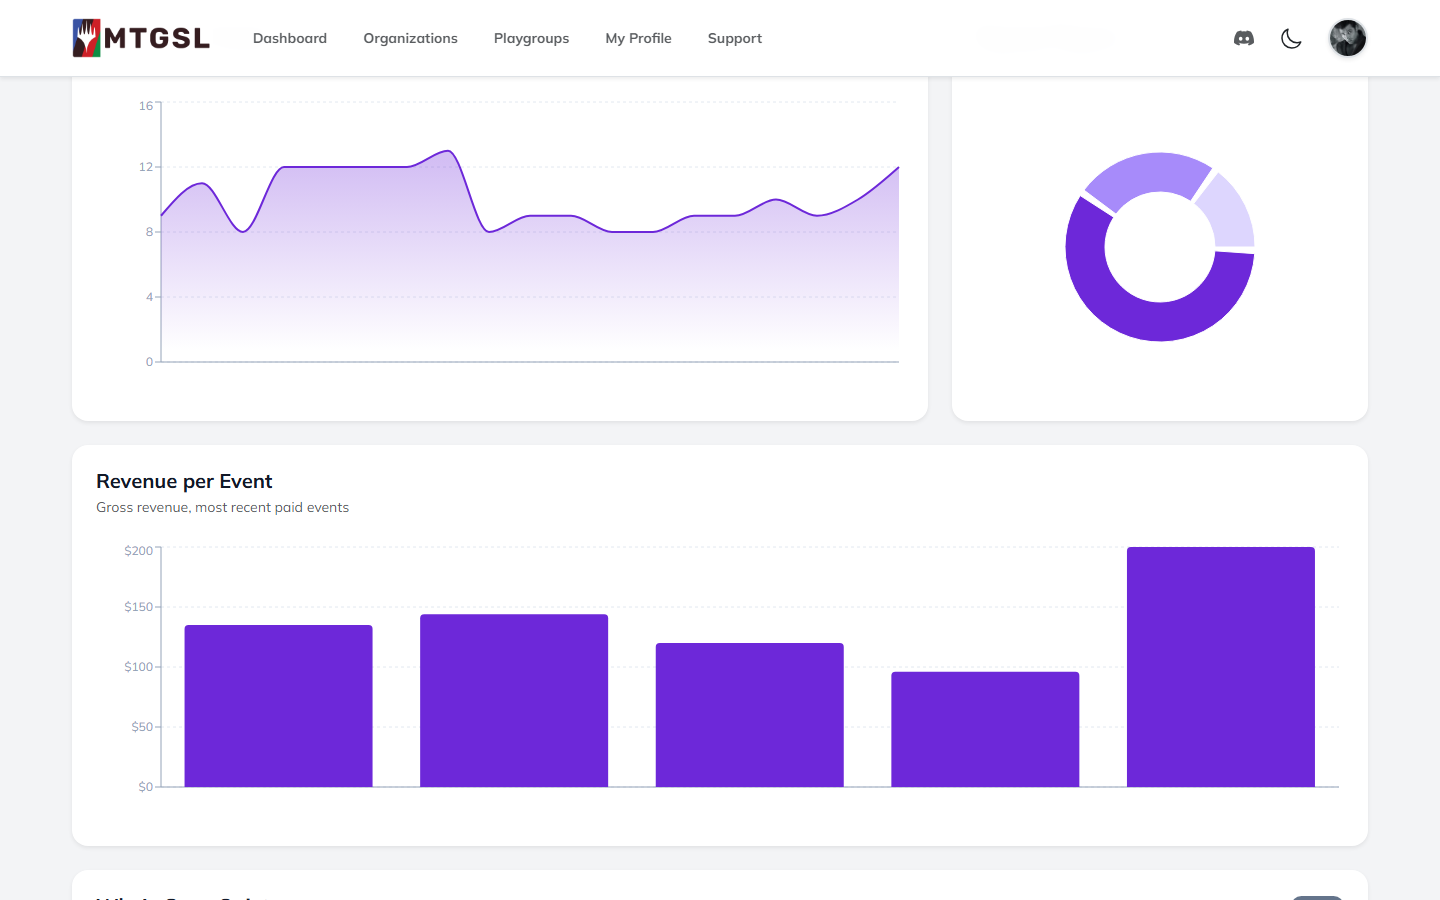Click the 'Gross revenue, most recent paid events' subtitle
Image resolution: width=1440 pixels, height=900 pixels.
(222, 507)
